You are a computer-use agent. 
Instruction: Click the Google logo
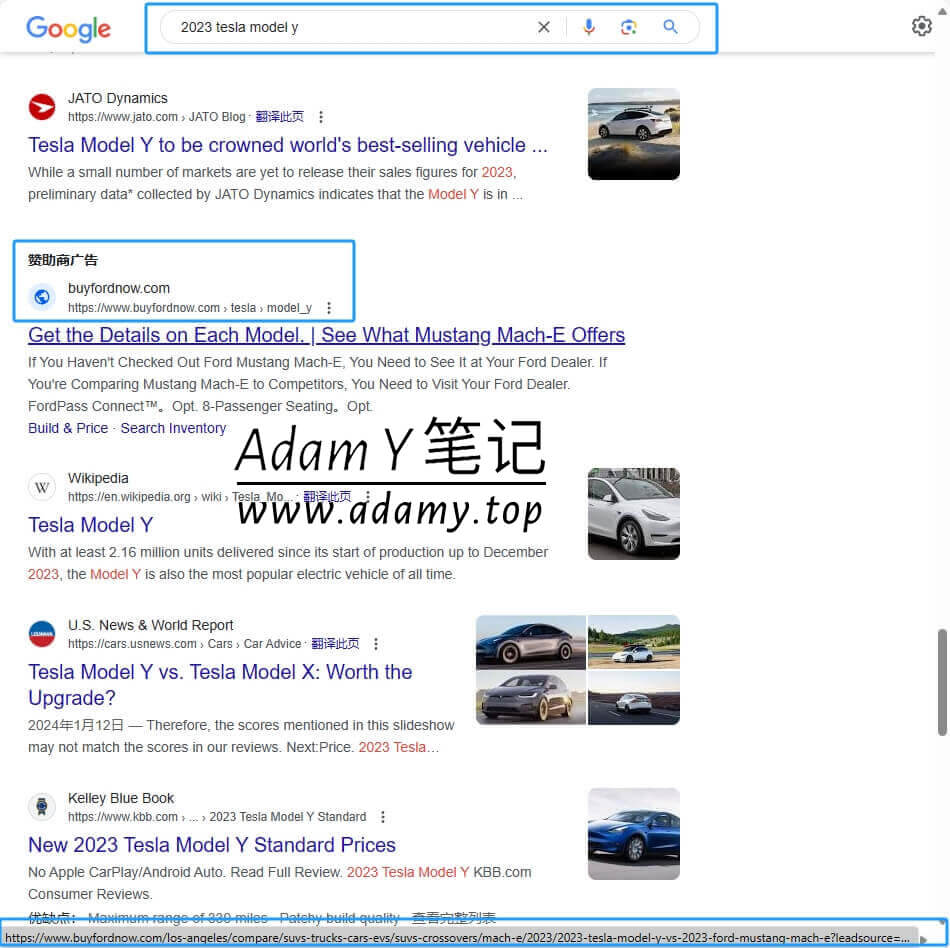[x=68, y=28]
